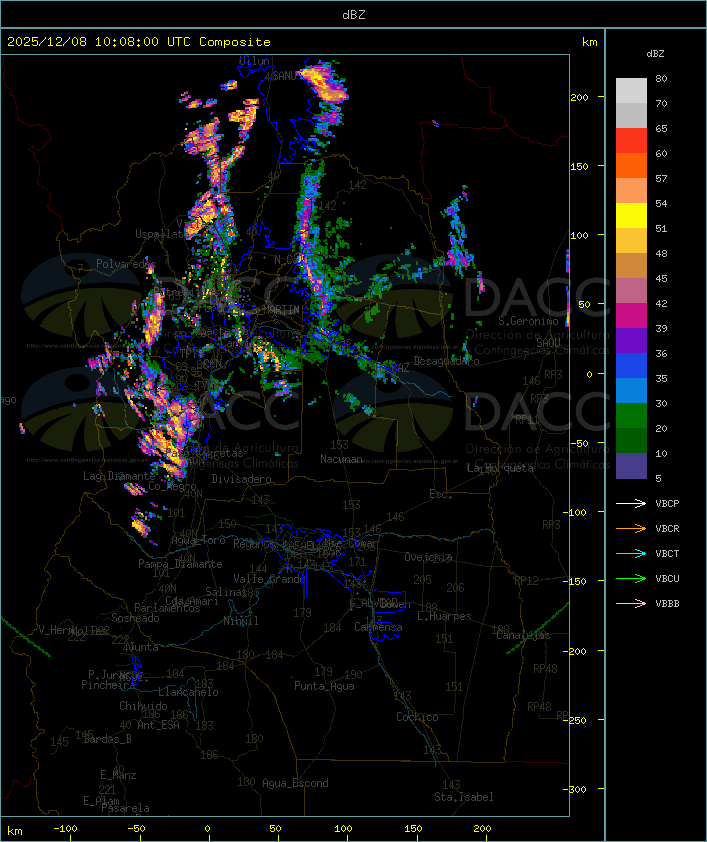Pick the light blue 30-35 dBZ swatch

point(631,390)
